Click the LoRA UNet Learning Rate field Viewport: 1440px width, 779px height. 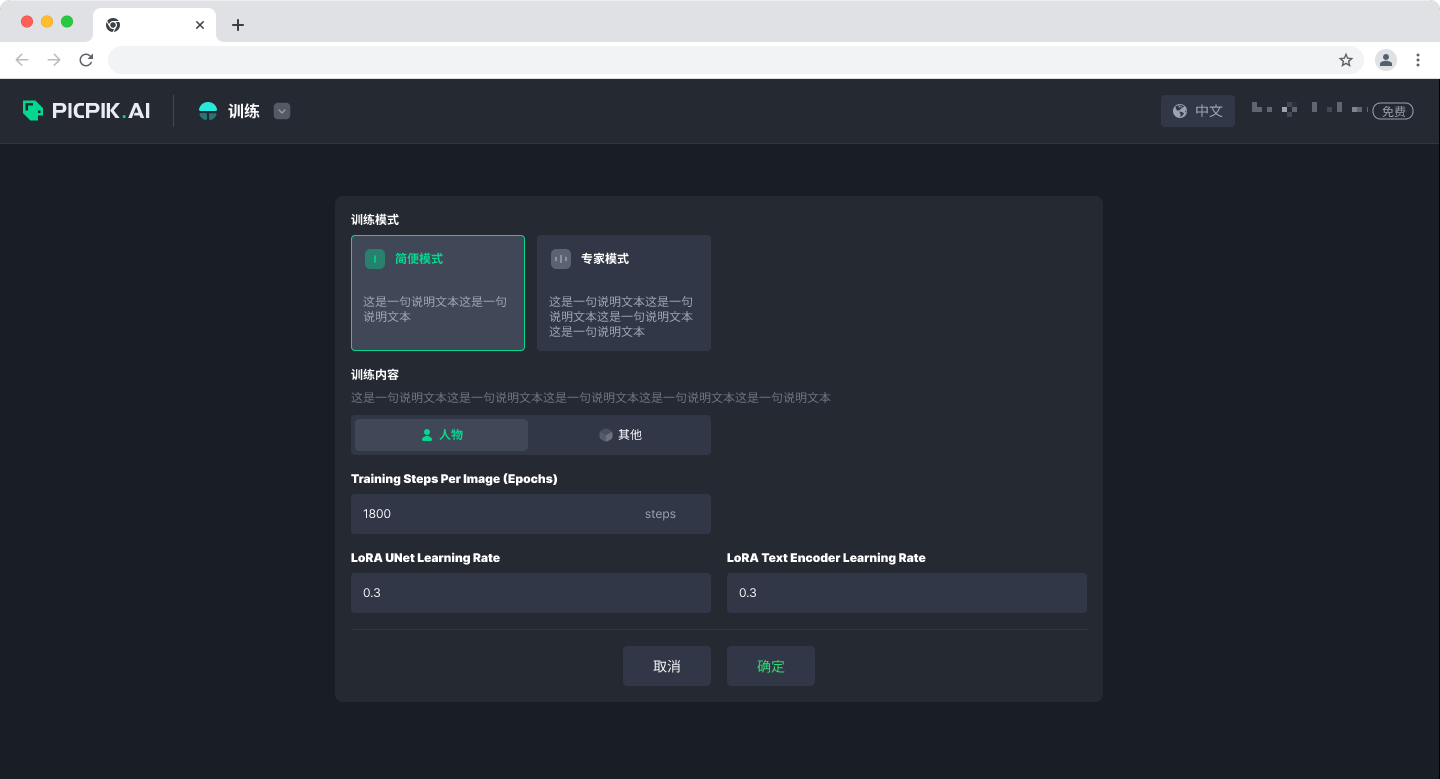tap(530, 593)
